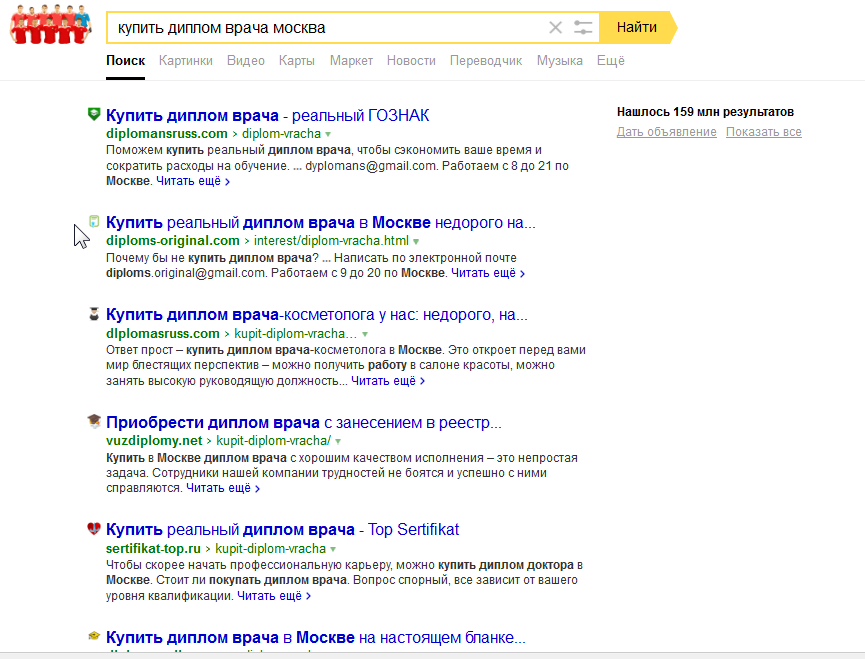
Task: Expand dropdown arrow after interest/diplom-vracha.html
Action: click(416, 241)
